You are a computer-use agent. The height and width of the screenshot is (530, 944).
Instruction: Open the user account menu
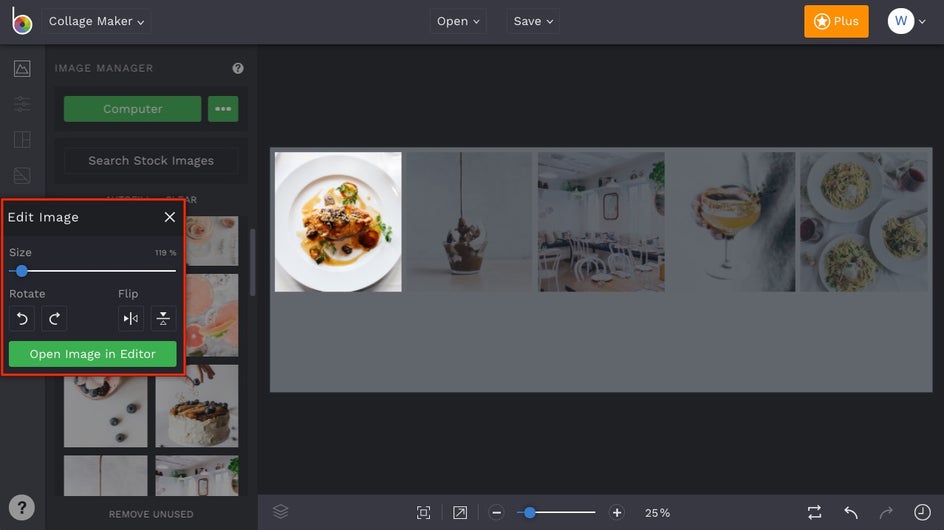[907, 21]
